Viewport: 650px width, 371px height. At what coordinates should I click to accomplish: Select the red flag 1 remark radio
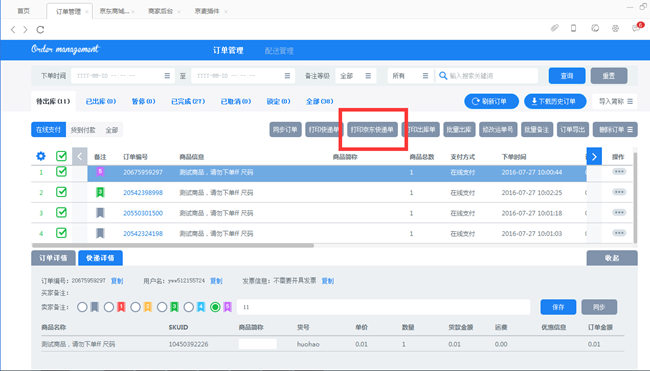(x=109, y=307)
